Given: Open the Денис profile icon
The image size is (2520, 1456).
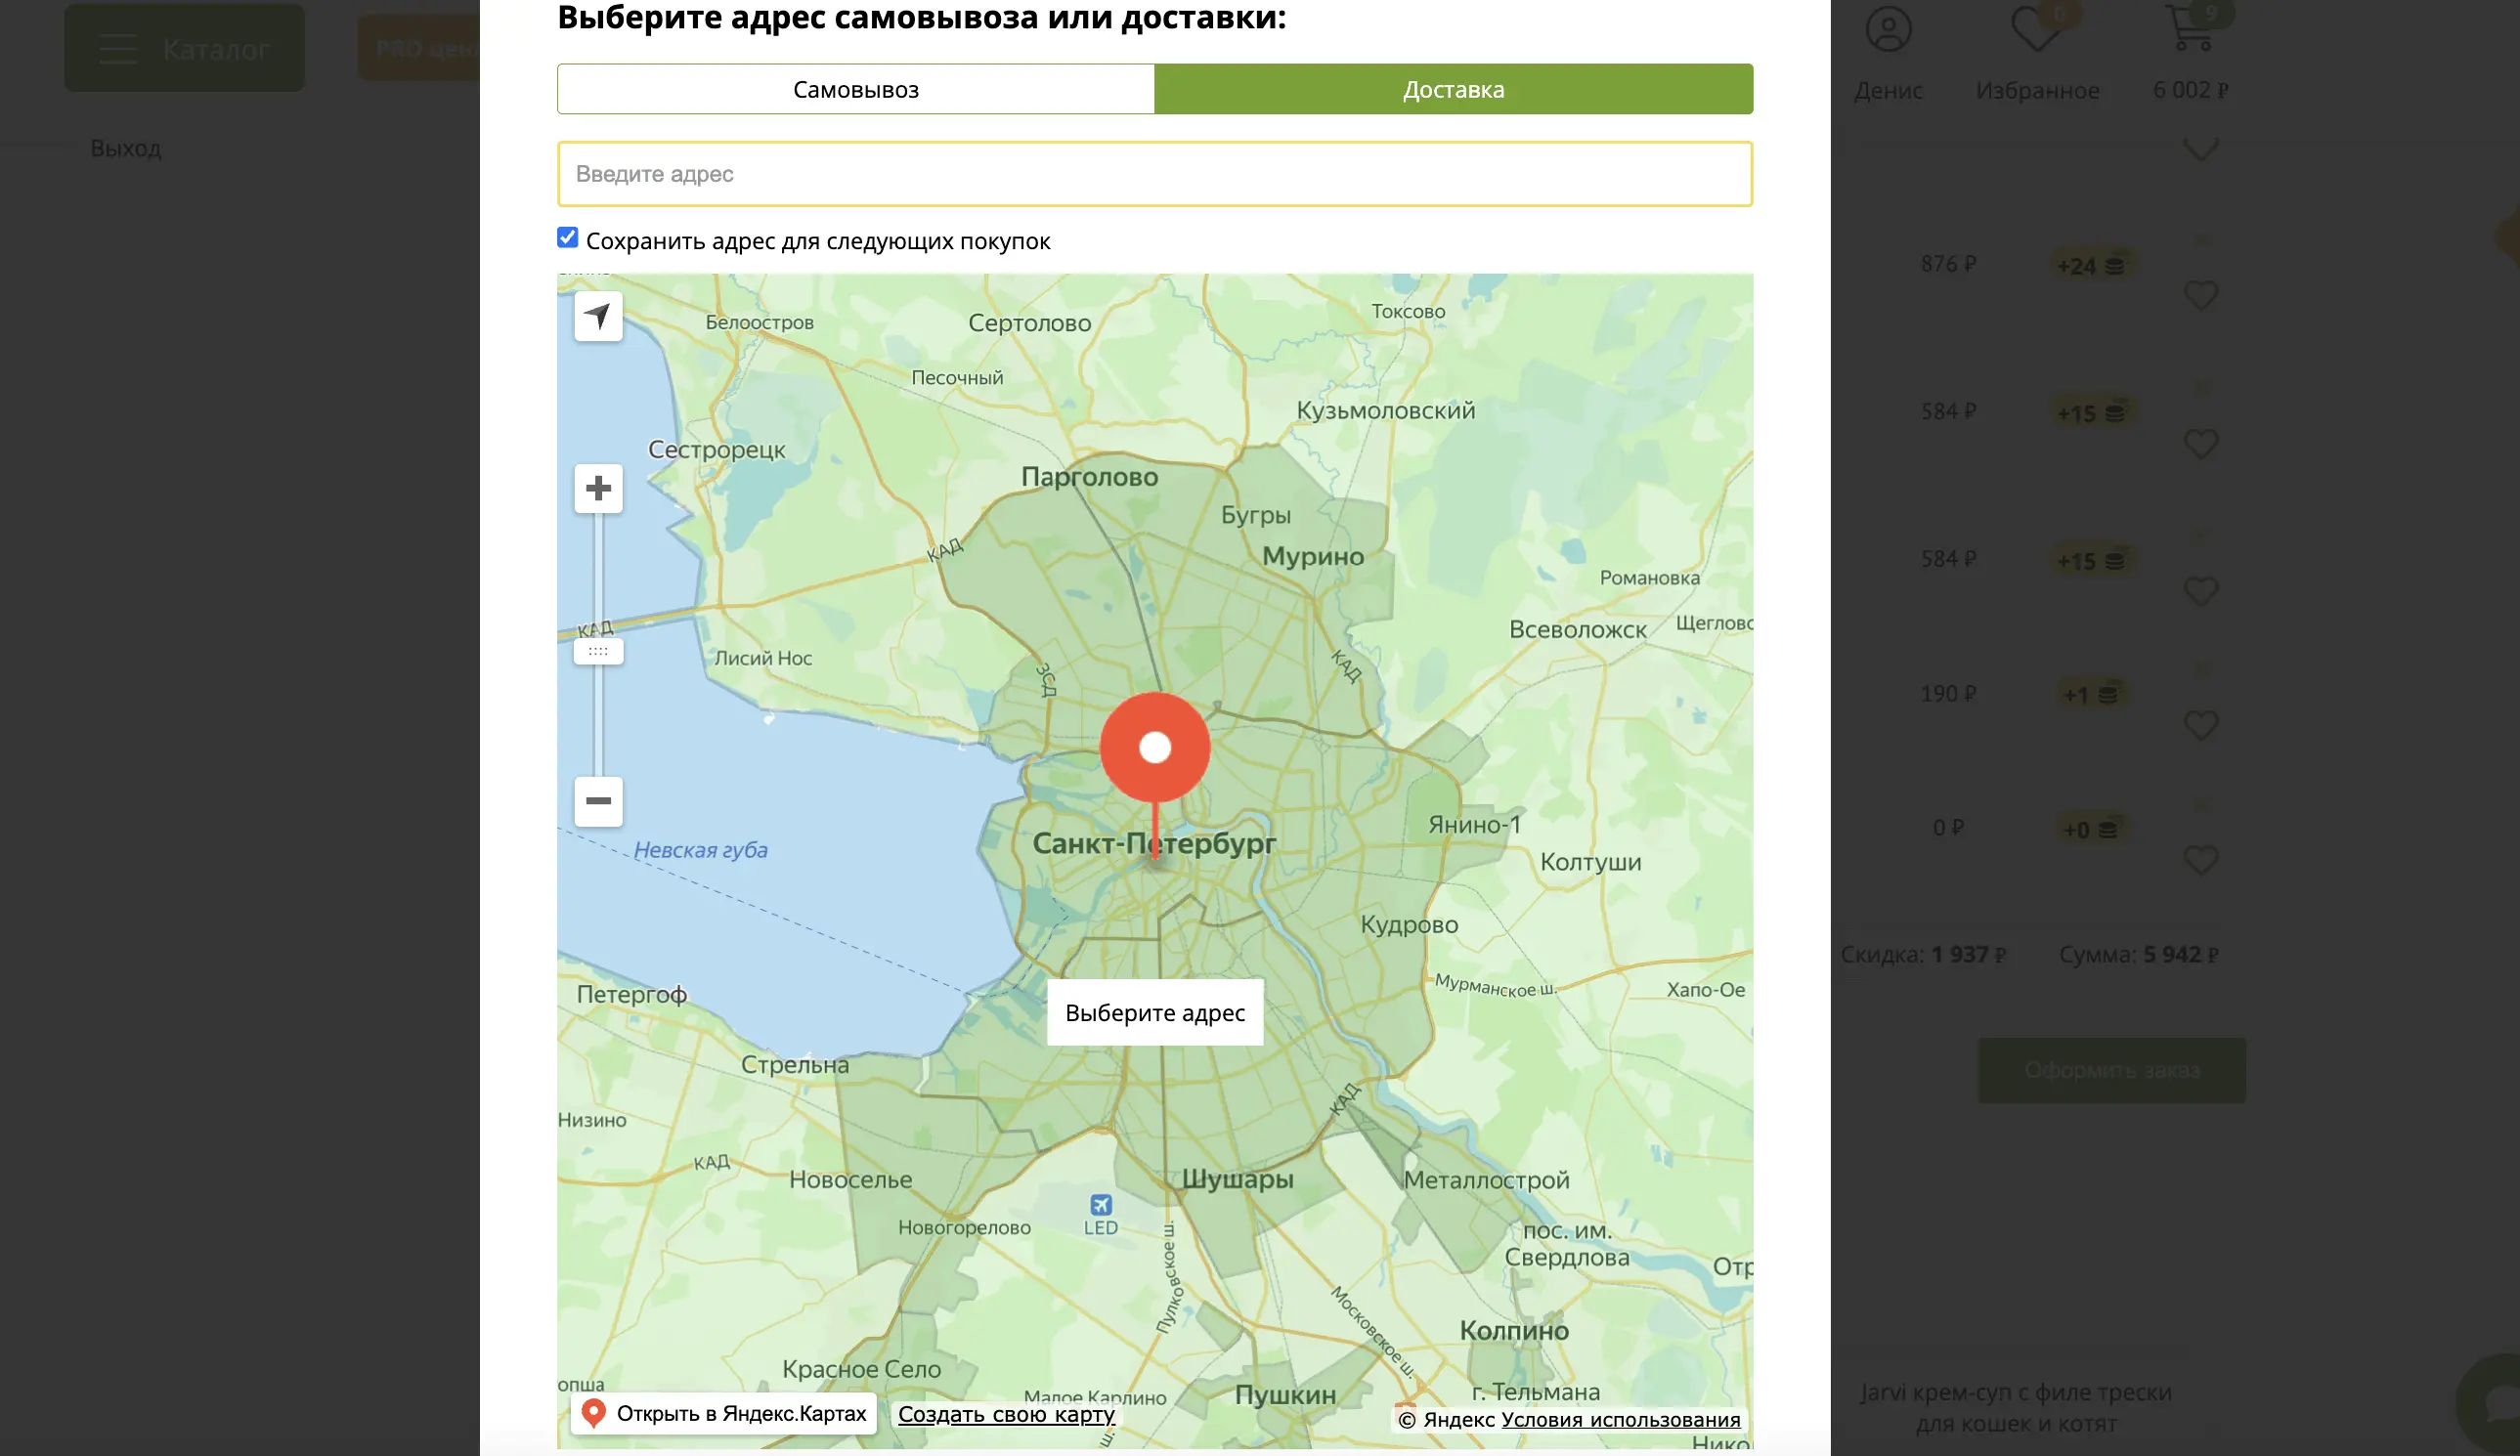Looking at the screenshot, I should tap(1888, 30).
